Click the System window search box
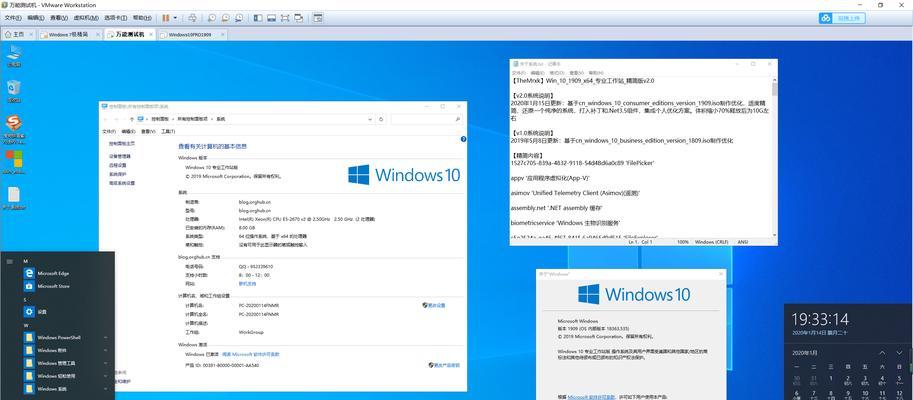This screenshot has height=400, width=913. click(x=427, y=119)
